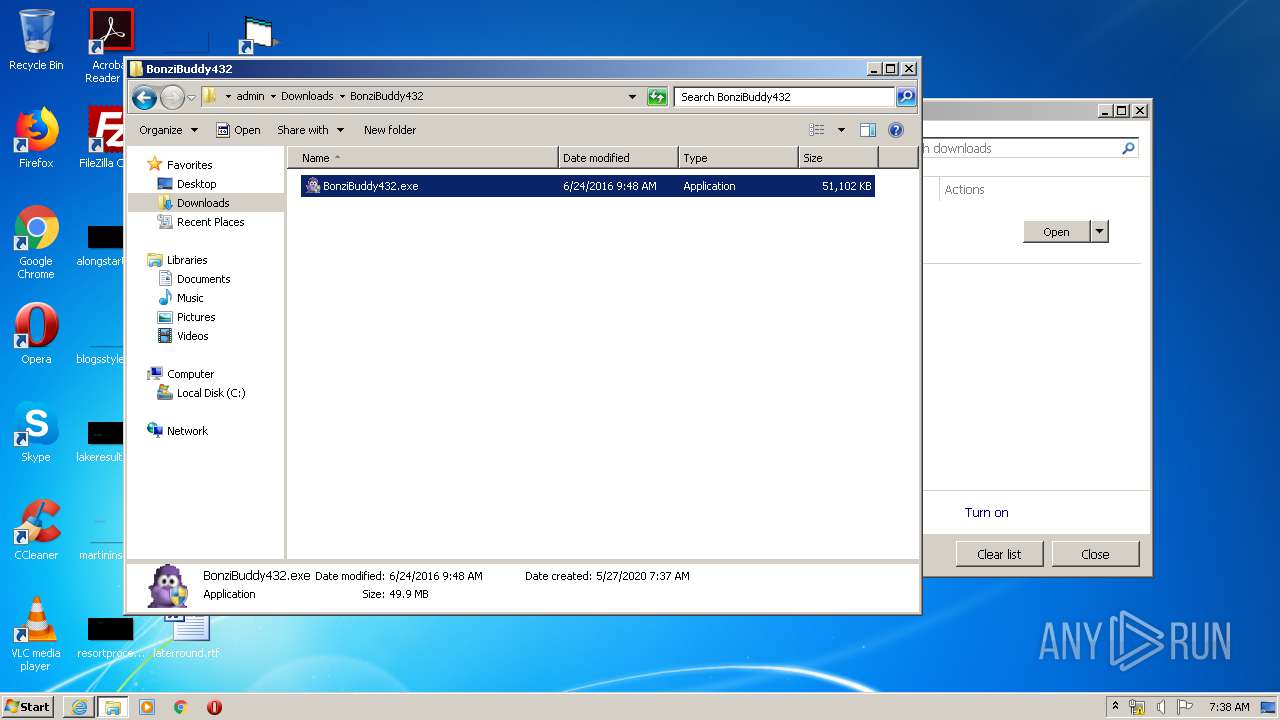Image resolution: width=1280 pixels, height=720 pixels.
Task: Click Open button in background window
Action: pyautogui.click(x=1057, y=232)
